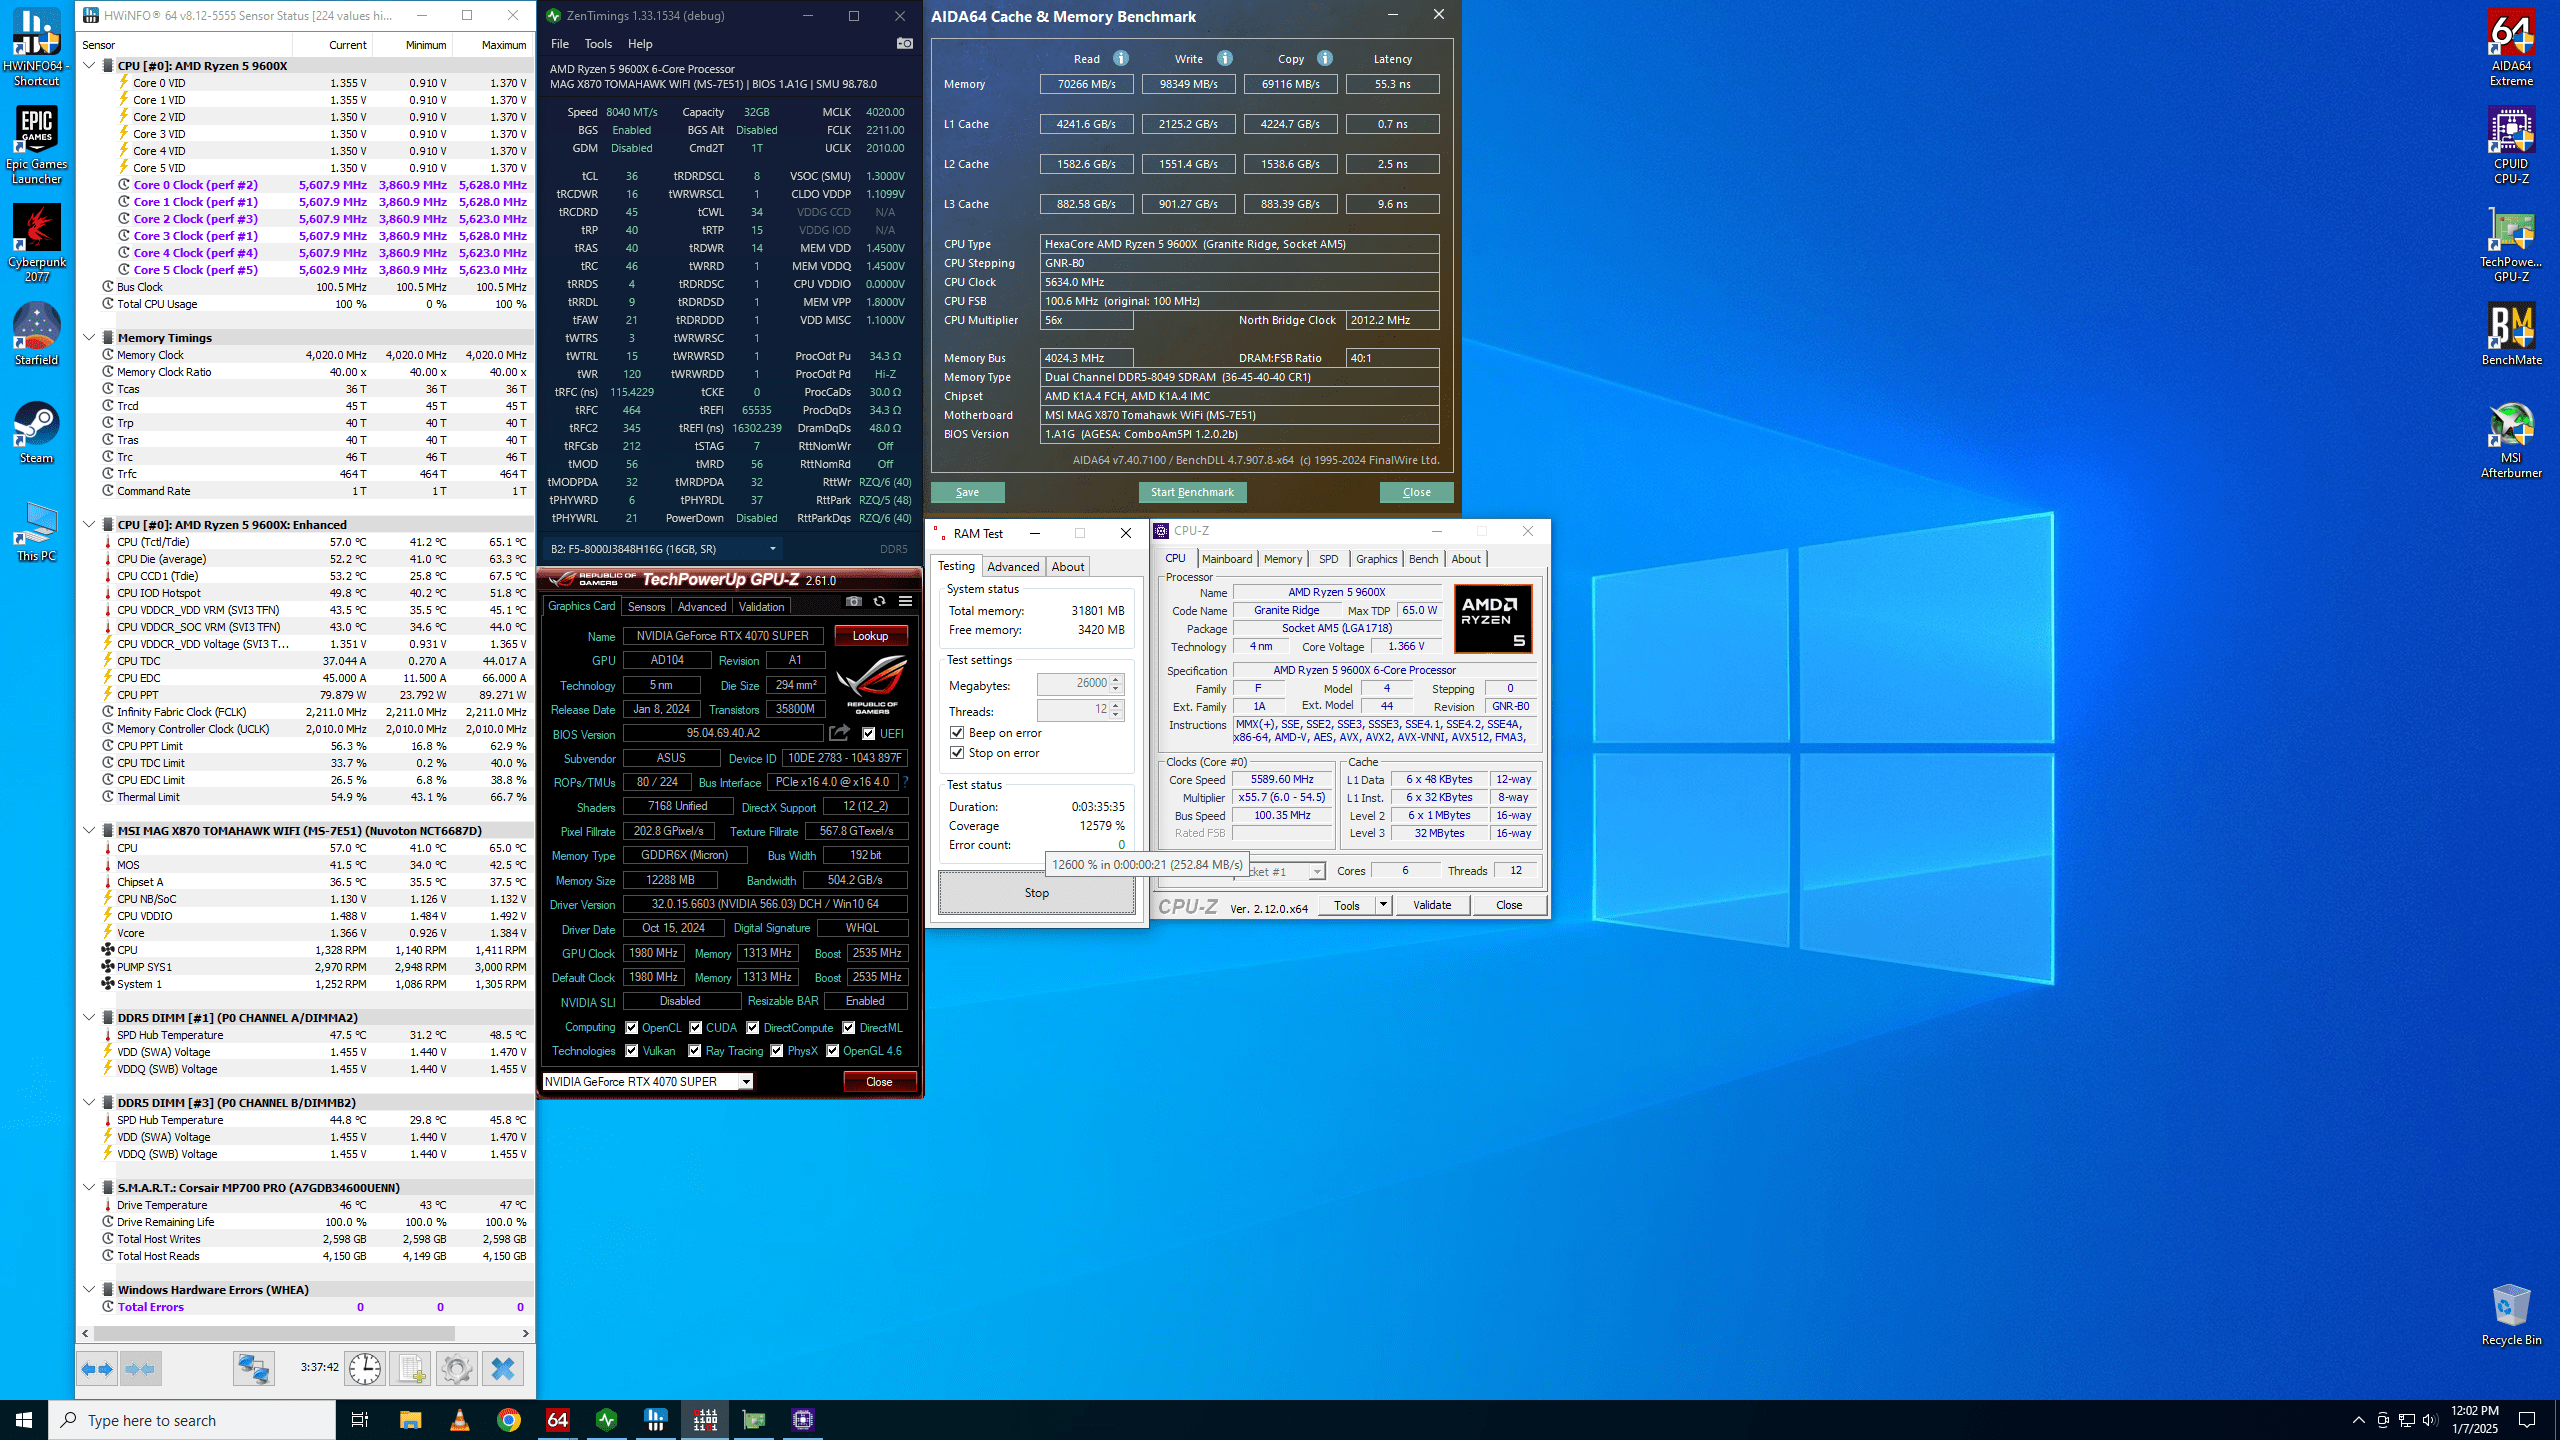The image size is (2560, 1440).
Task: Toggle Stop on error checkbox
Action: (x=957, y=753)
